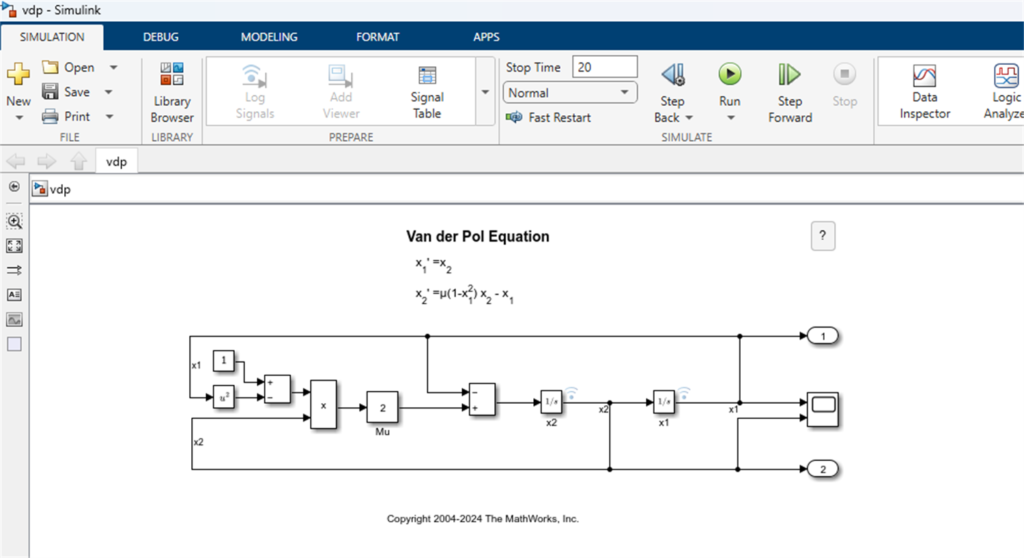This screenshot has height=558, width=1024.
Task: Expand the Run dropdown arrow
Action: click(x=730, y=118)
